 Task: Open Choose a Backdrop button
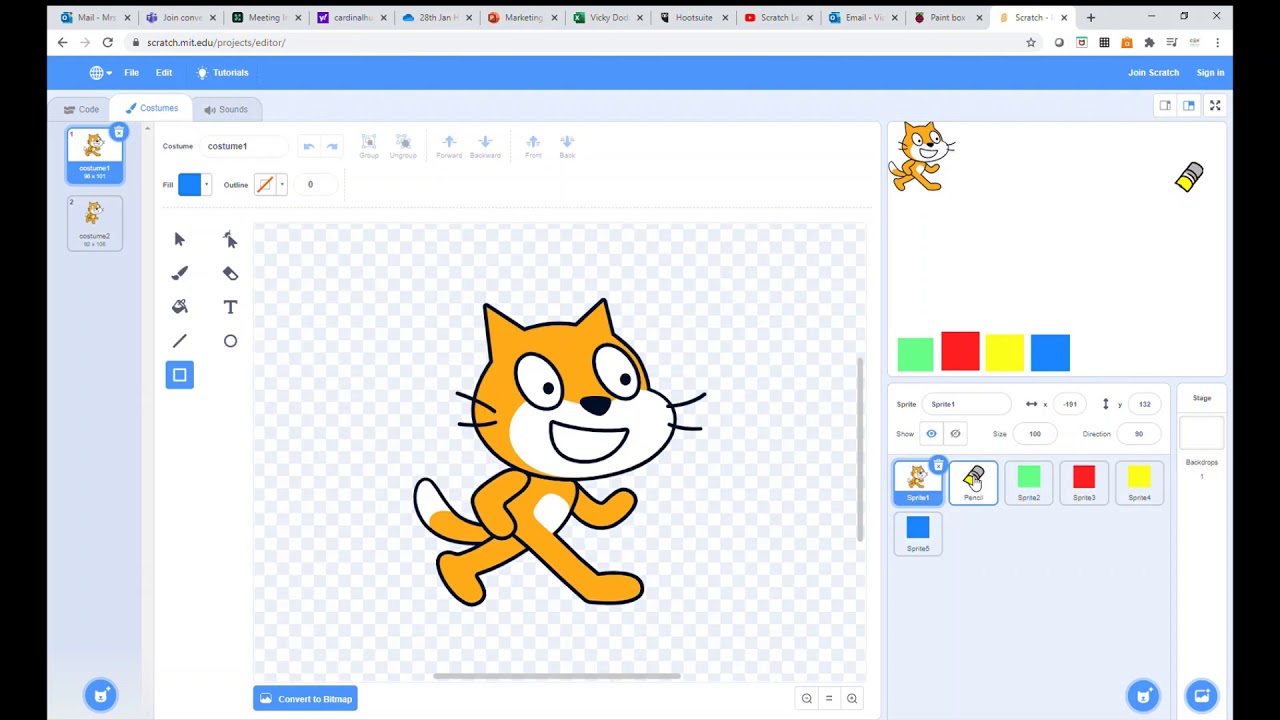[1202, 695]
